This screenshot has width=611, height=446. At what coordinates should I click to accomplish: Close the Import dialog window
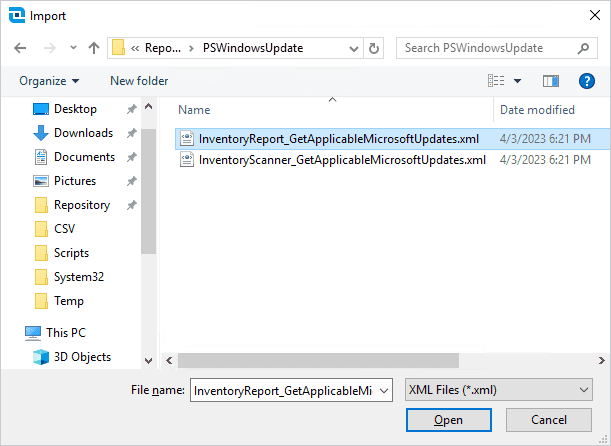tap(595, 16)
